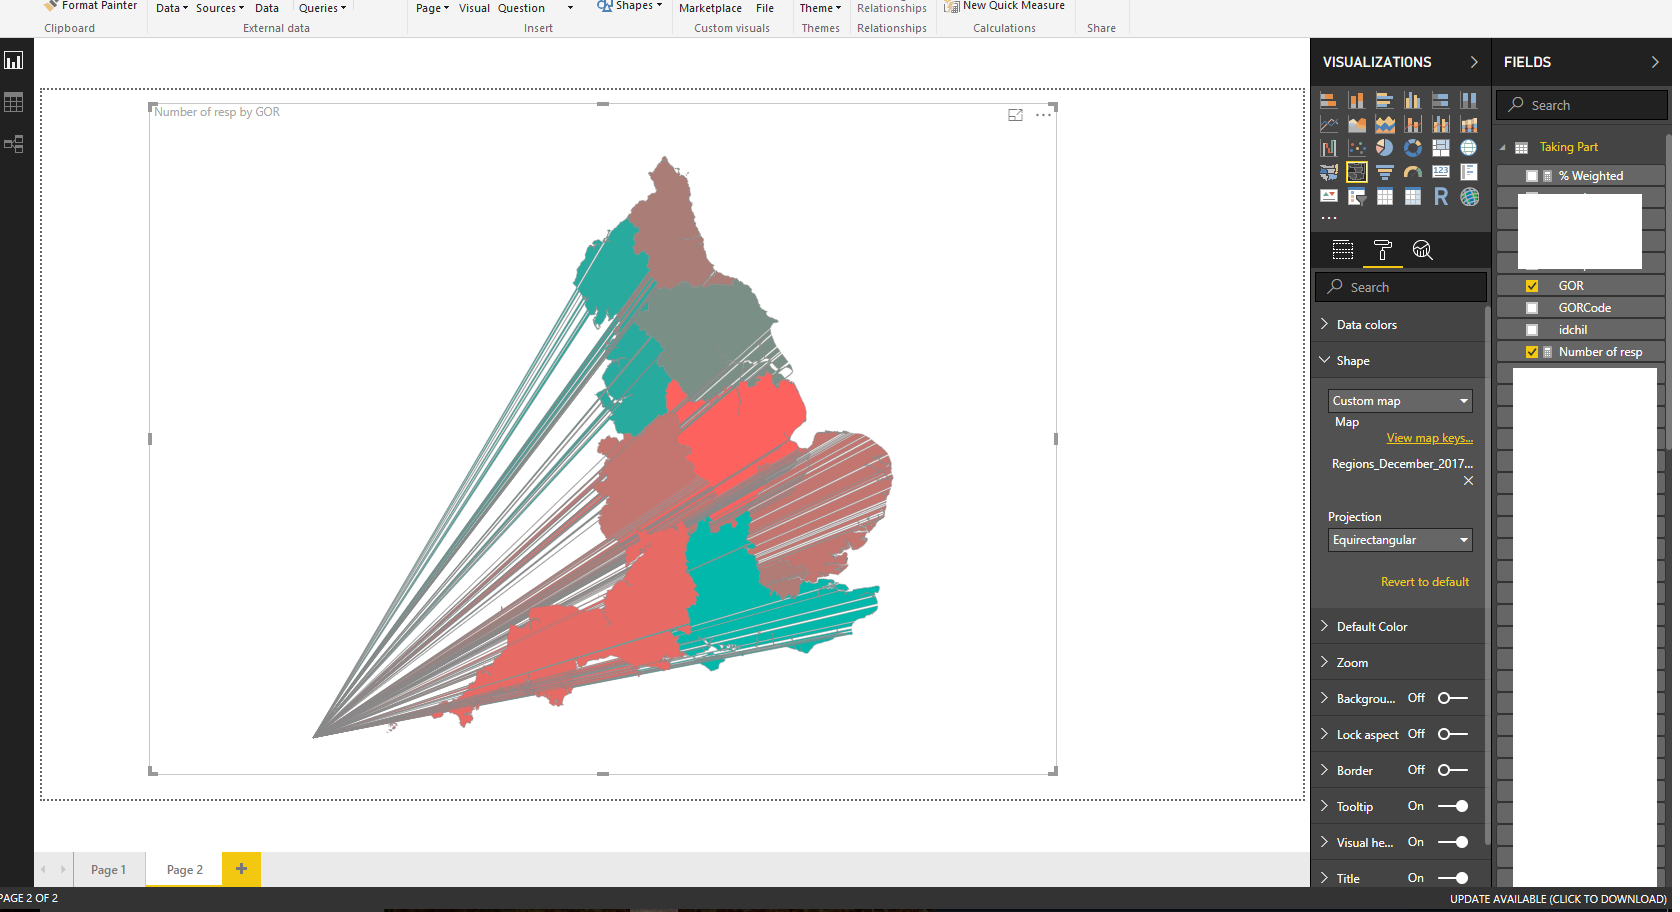Open the Fields well tab
This screenshot has width=1680, height=912.
click(1343, 250)
